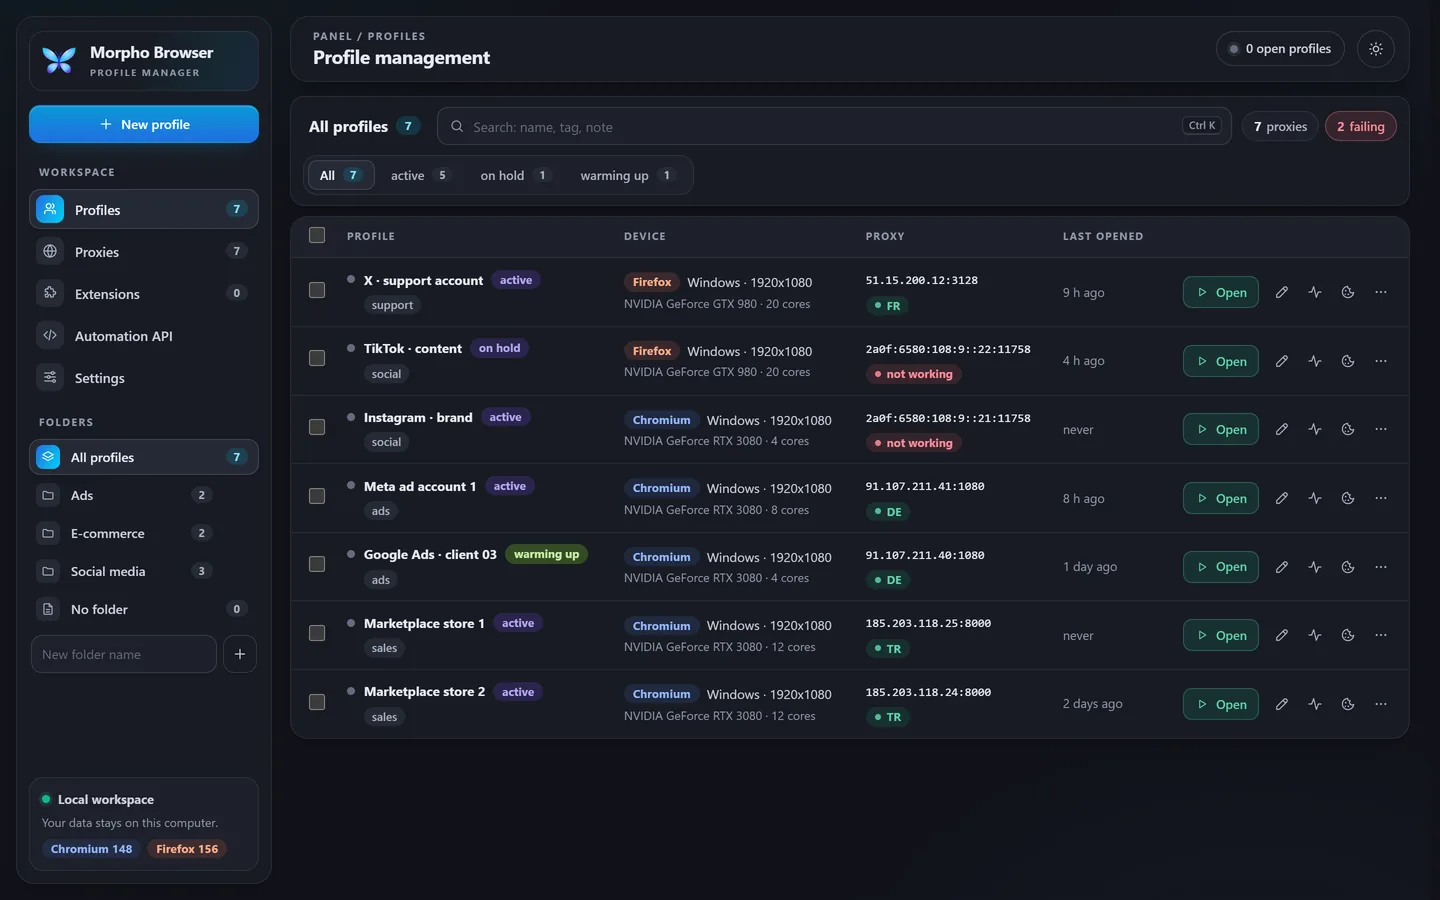Open three-dot menu for Instagram · brand
Viewport: 1440px width, 900px height.
coord(1381,429)
